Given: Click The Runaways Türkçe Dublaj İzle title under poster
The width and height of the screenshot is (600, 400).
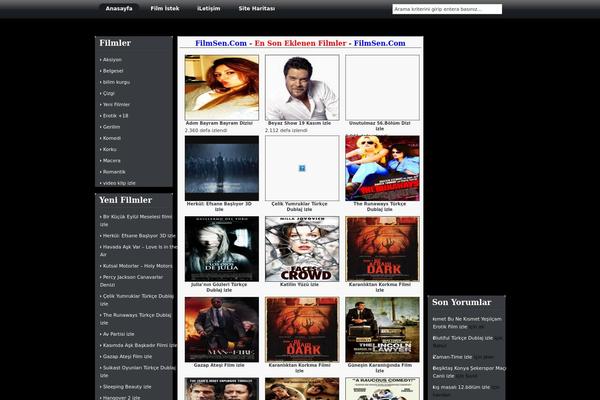Looking at the screenshot, I should coord(380,207).
